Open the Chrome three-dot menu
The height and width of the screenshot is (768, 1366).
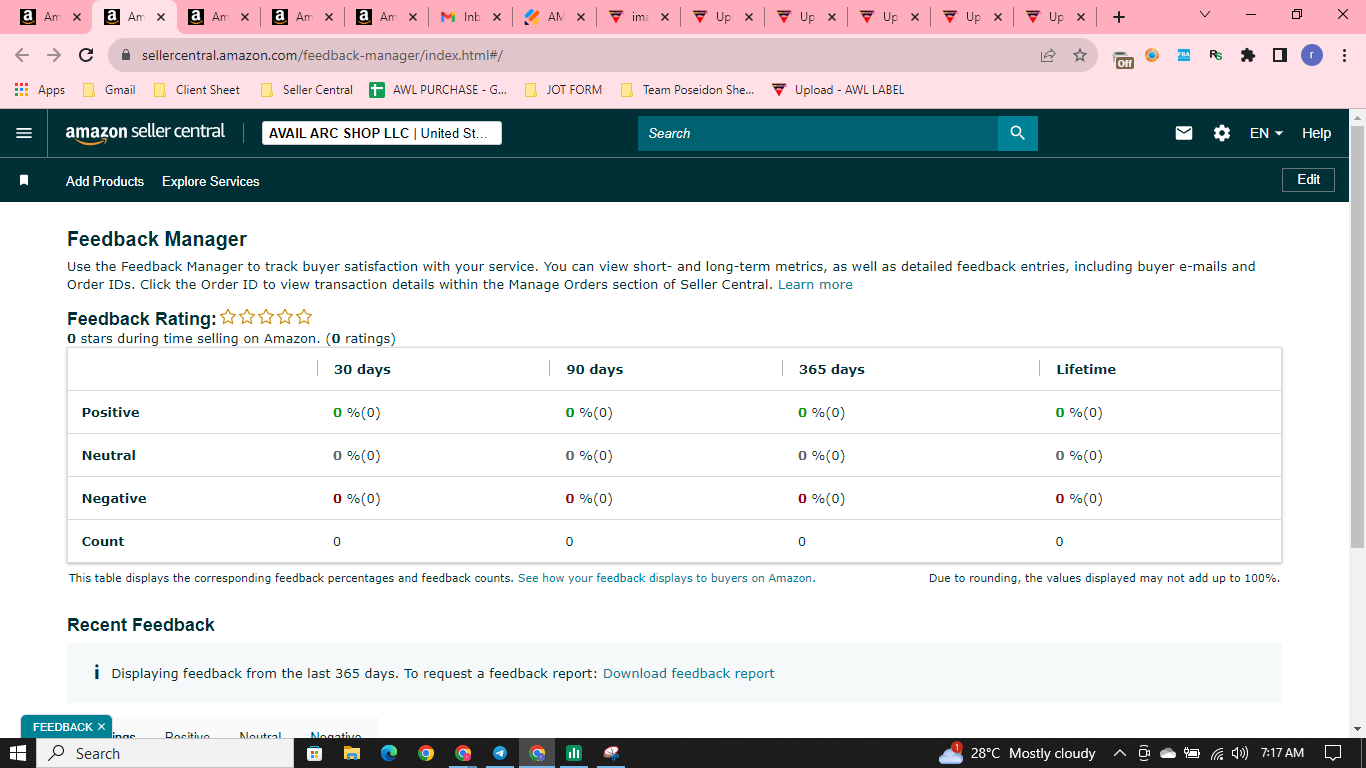point(1344,56)
